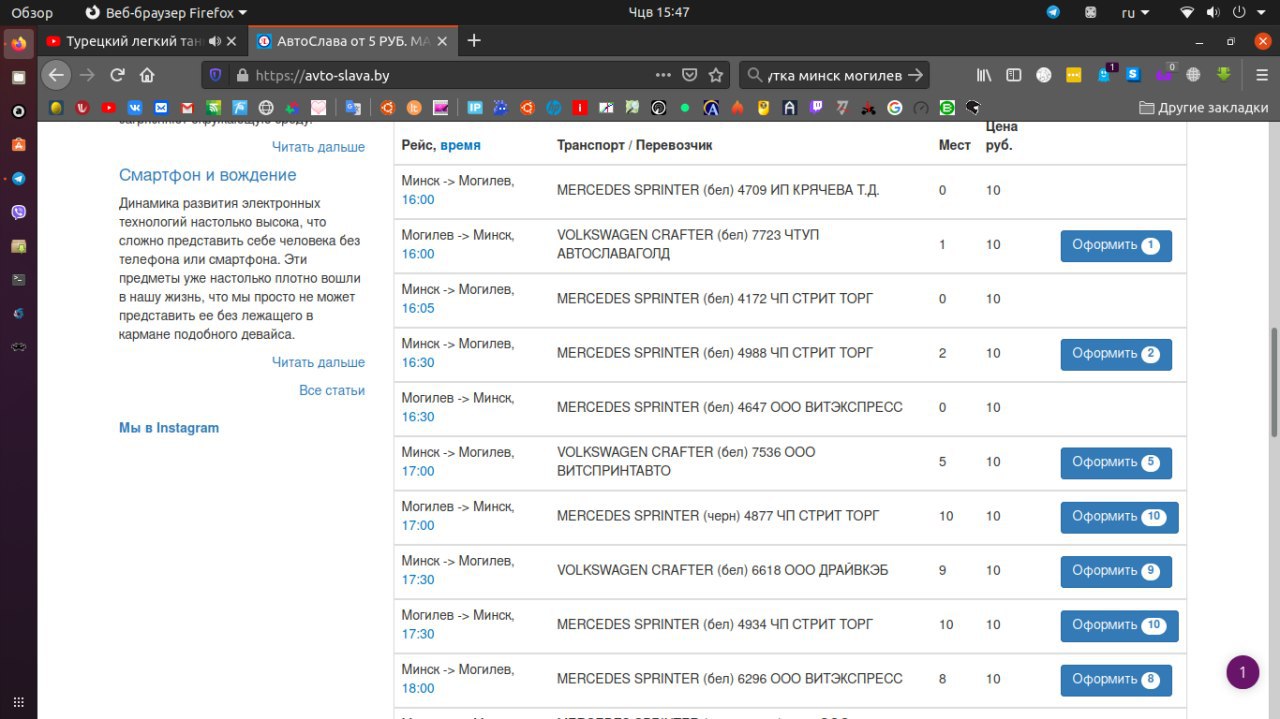Open Другие закладки bookmarks folder
The width and height of the screenshot is (1280, 719).
pos(1204,107)
